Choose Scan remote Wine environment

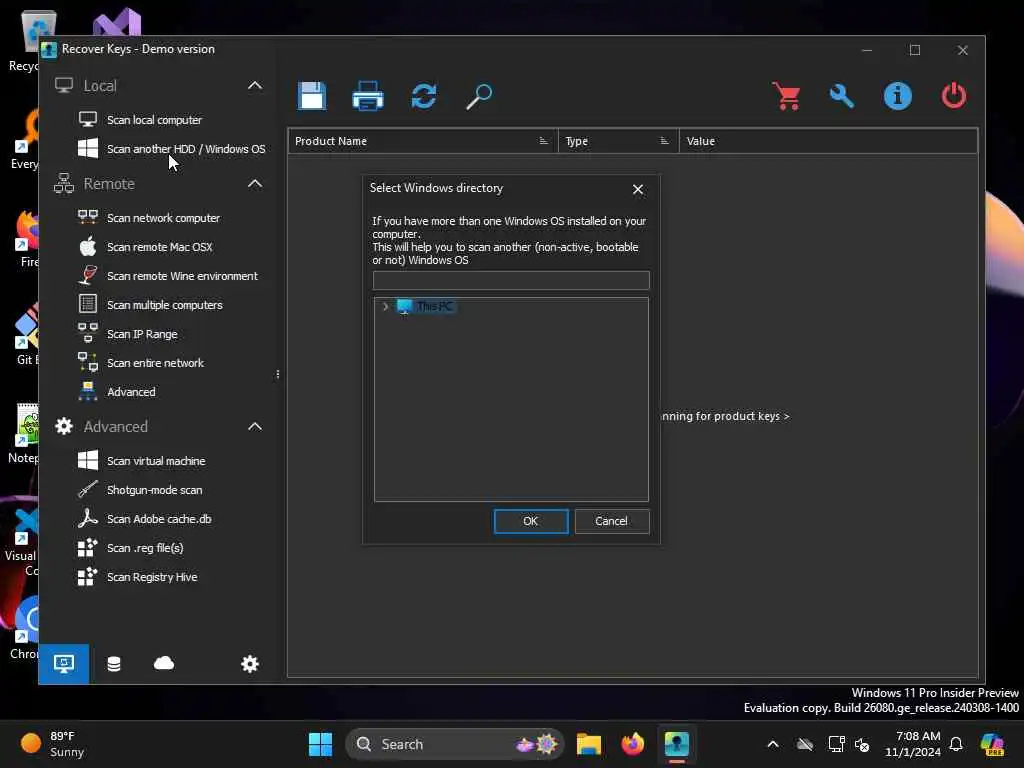click(x=182, y=276)
